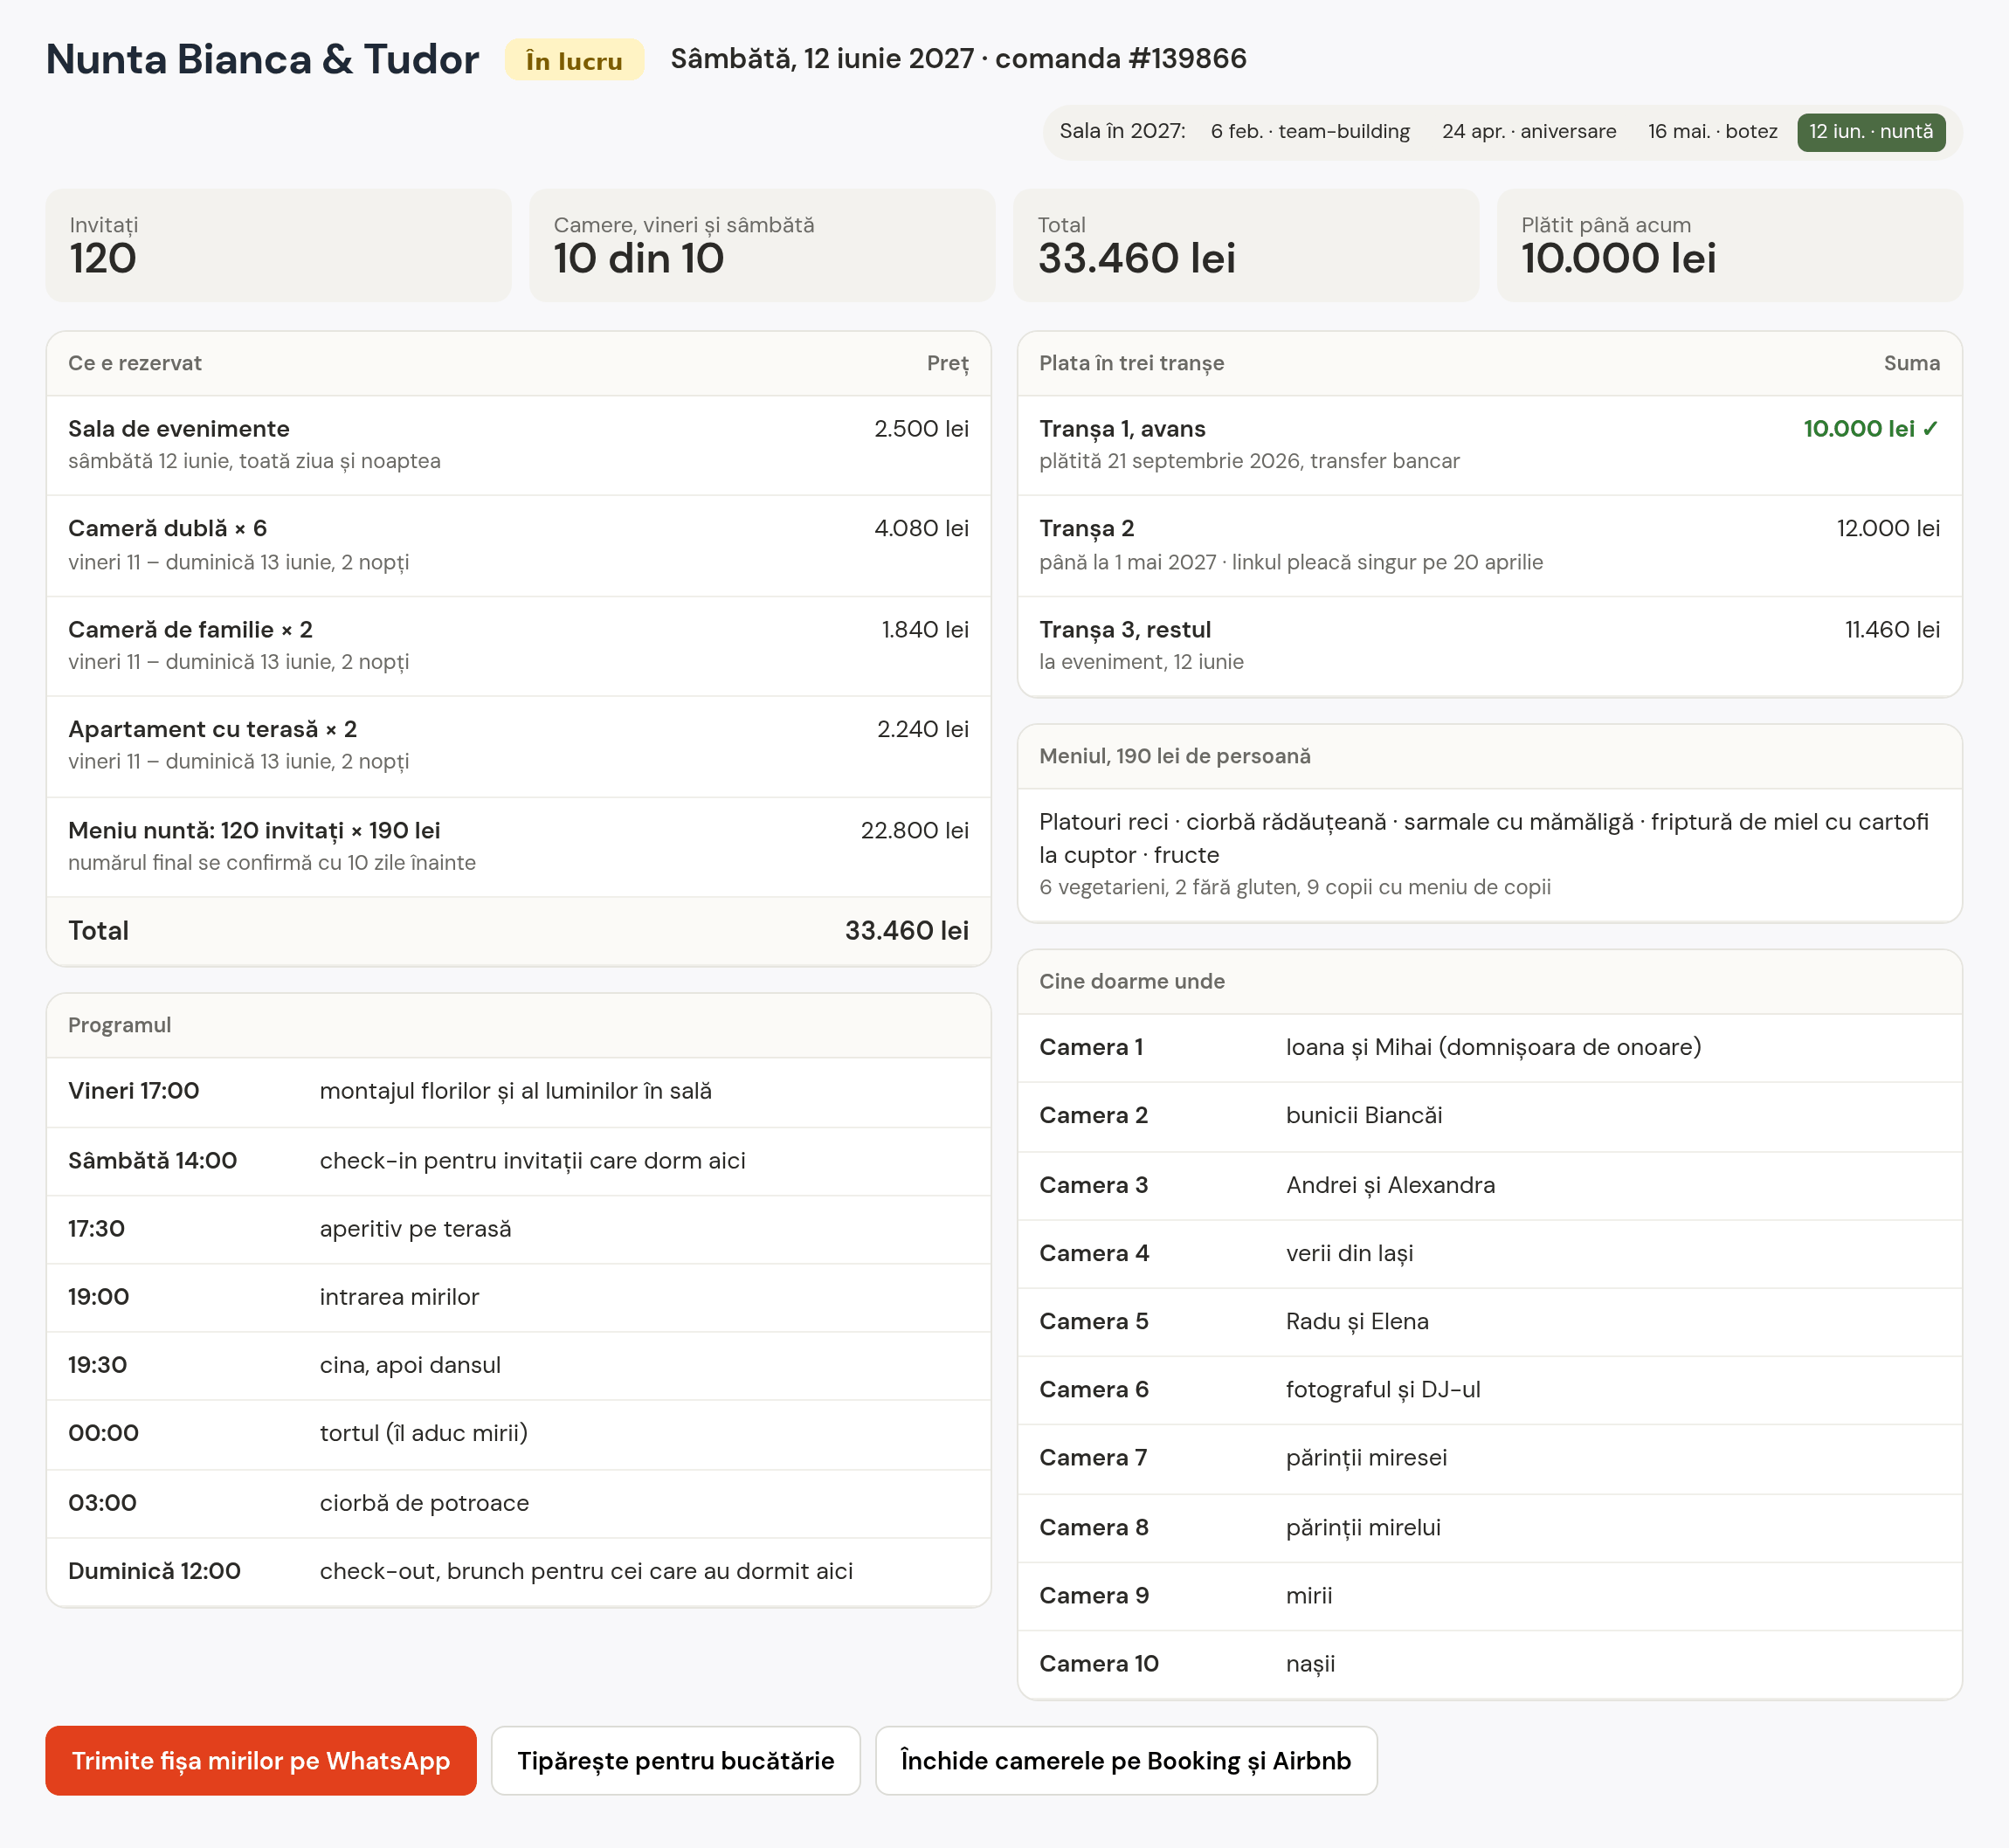Open the Plătit până acum card
Viewport: 2009px width, 1848px height.
coord(1730,245)
